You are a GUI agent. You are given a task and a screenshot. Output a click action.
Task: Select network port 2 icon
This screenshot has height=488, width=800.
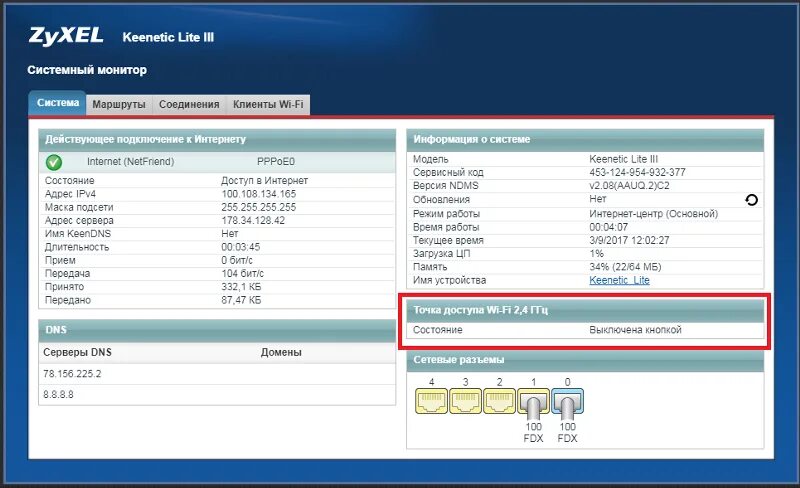(x=499, y=401)
